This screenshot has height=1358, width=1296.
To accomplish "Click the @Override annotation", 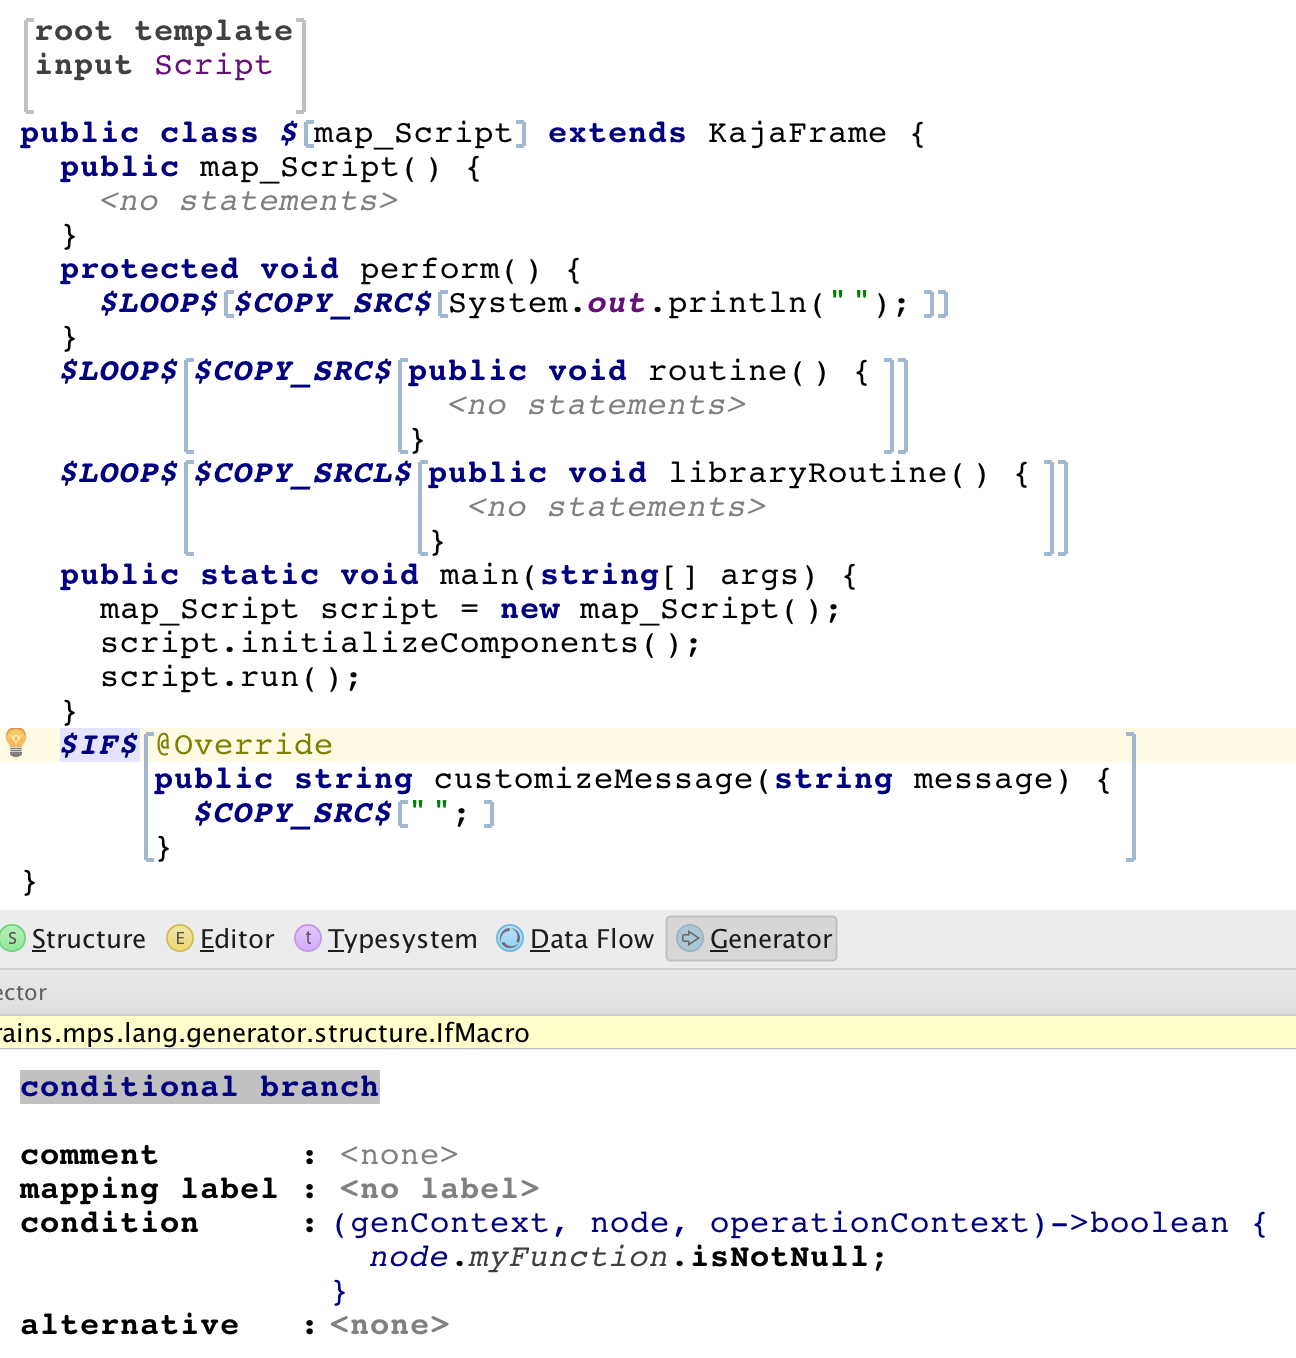I will pos(244,745).
